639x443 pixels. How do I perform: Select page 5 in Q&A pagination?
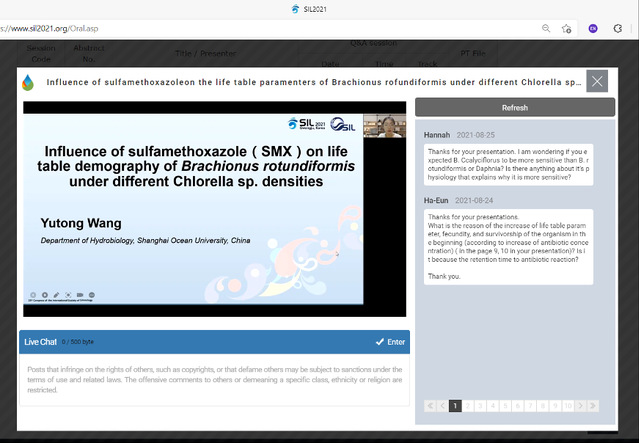[x=507, y=406]
